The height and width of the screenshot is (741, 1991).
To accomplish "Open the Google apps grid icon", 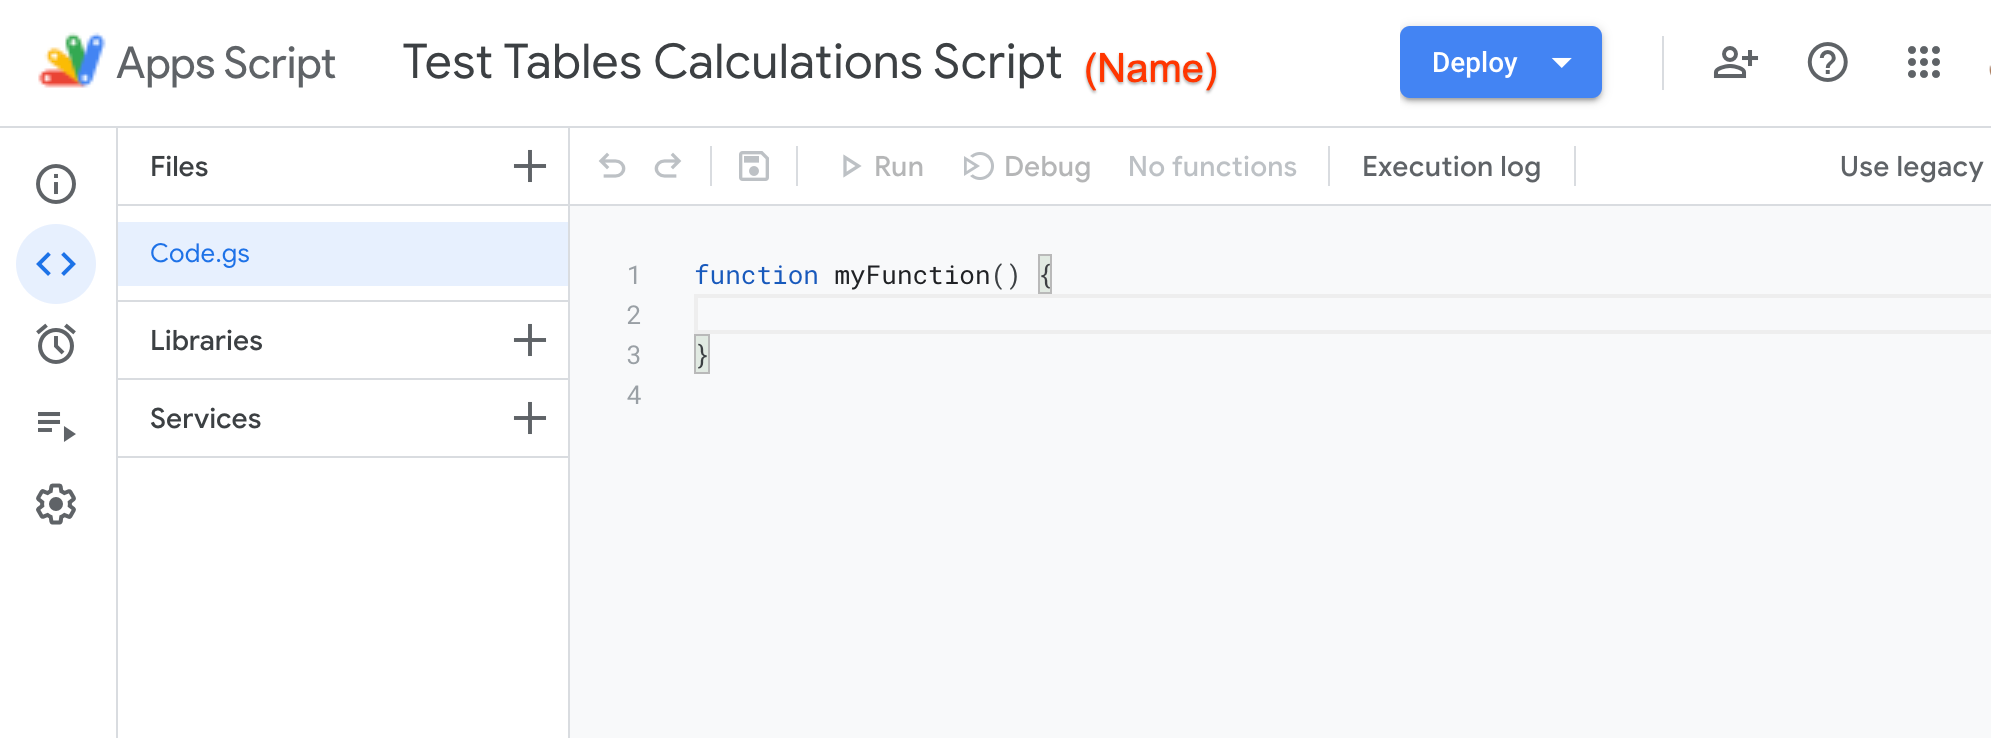I will 1923,63.
